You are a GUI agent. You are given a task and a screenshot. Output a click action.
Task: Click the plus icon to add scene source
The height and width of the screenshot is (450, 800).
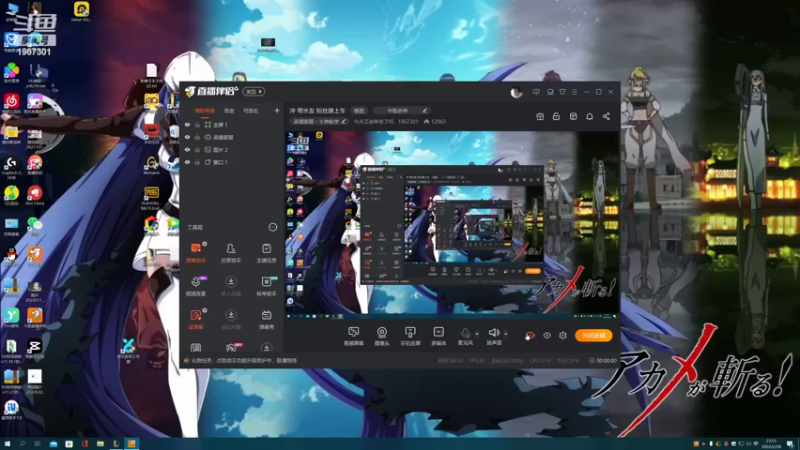click(277, 110)
